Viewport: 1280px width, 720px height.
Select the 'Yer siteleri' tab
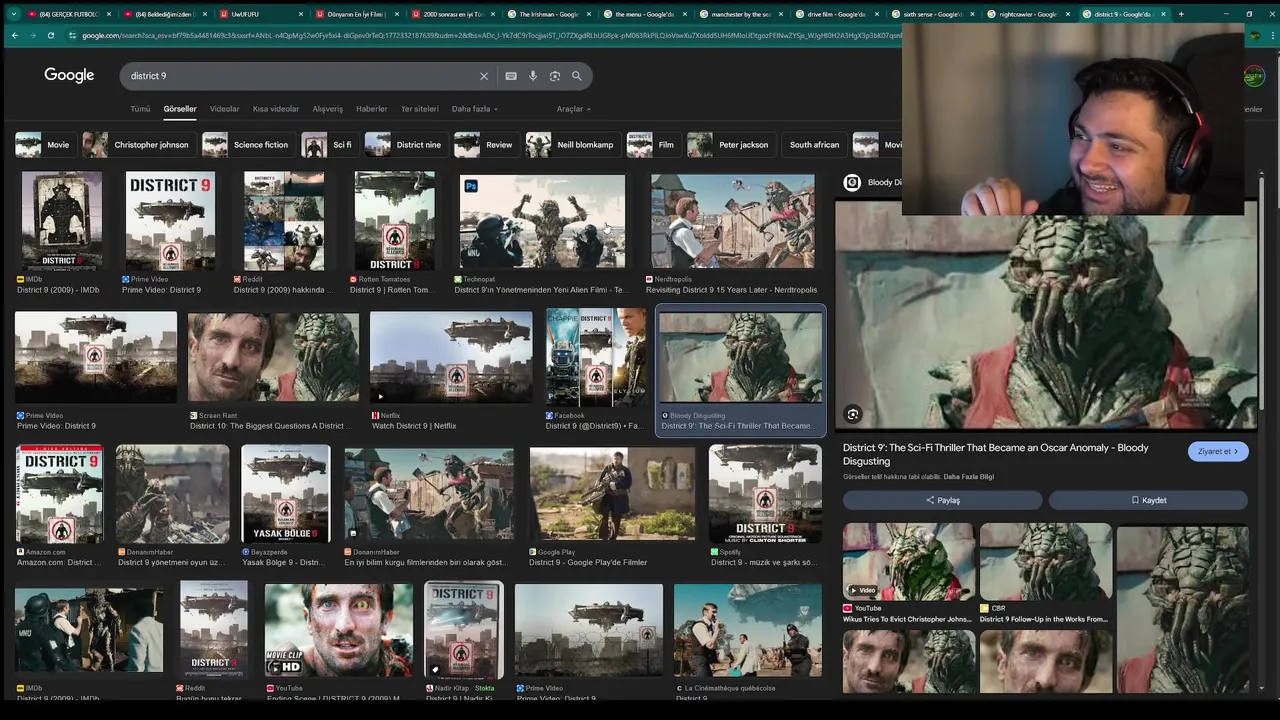420,109
